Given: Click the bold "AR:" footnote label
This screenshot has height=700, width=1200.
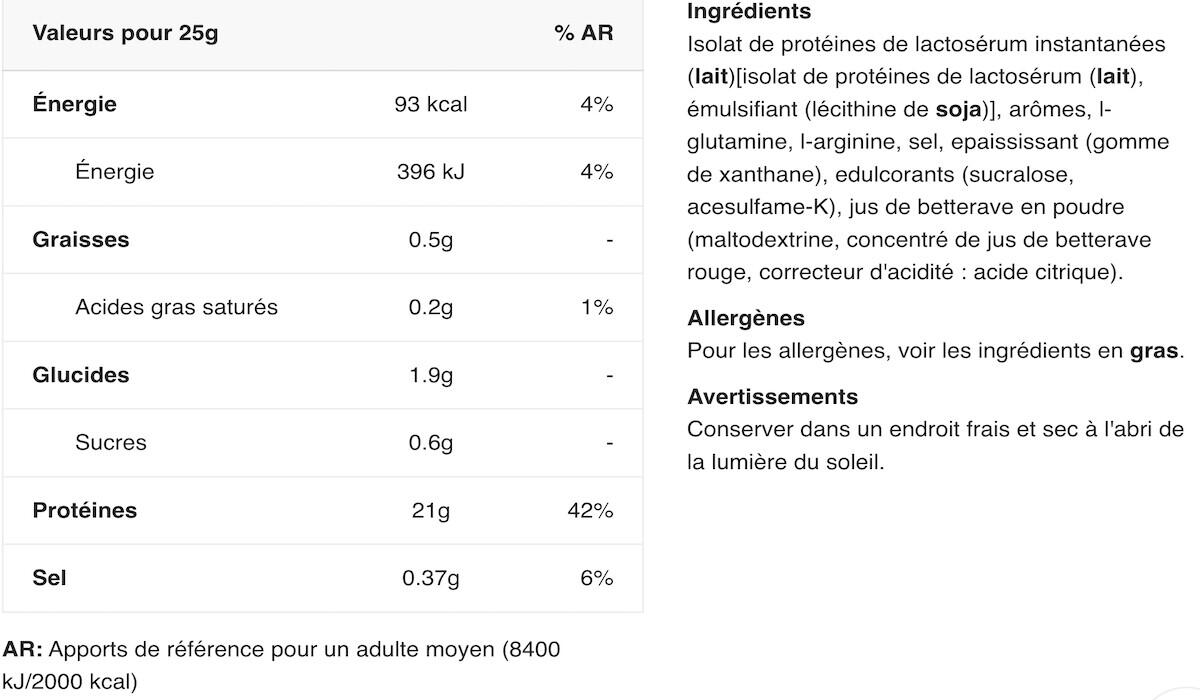Looking at the screenshot, I should (x=23, y=650).
